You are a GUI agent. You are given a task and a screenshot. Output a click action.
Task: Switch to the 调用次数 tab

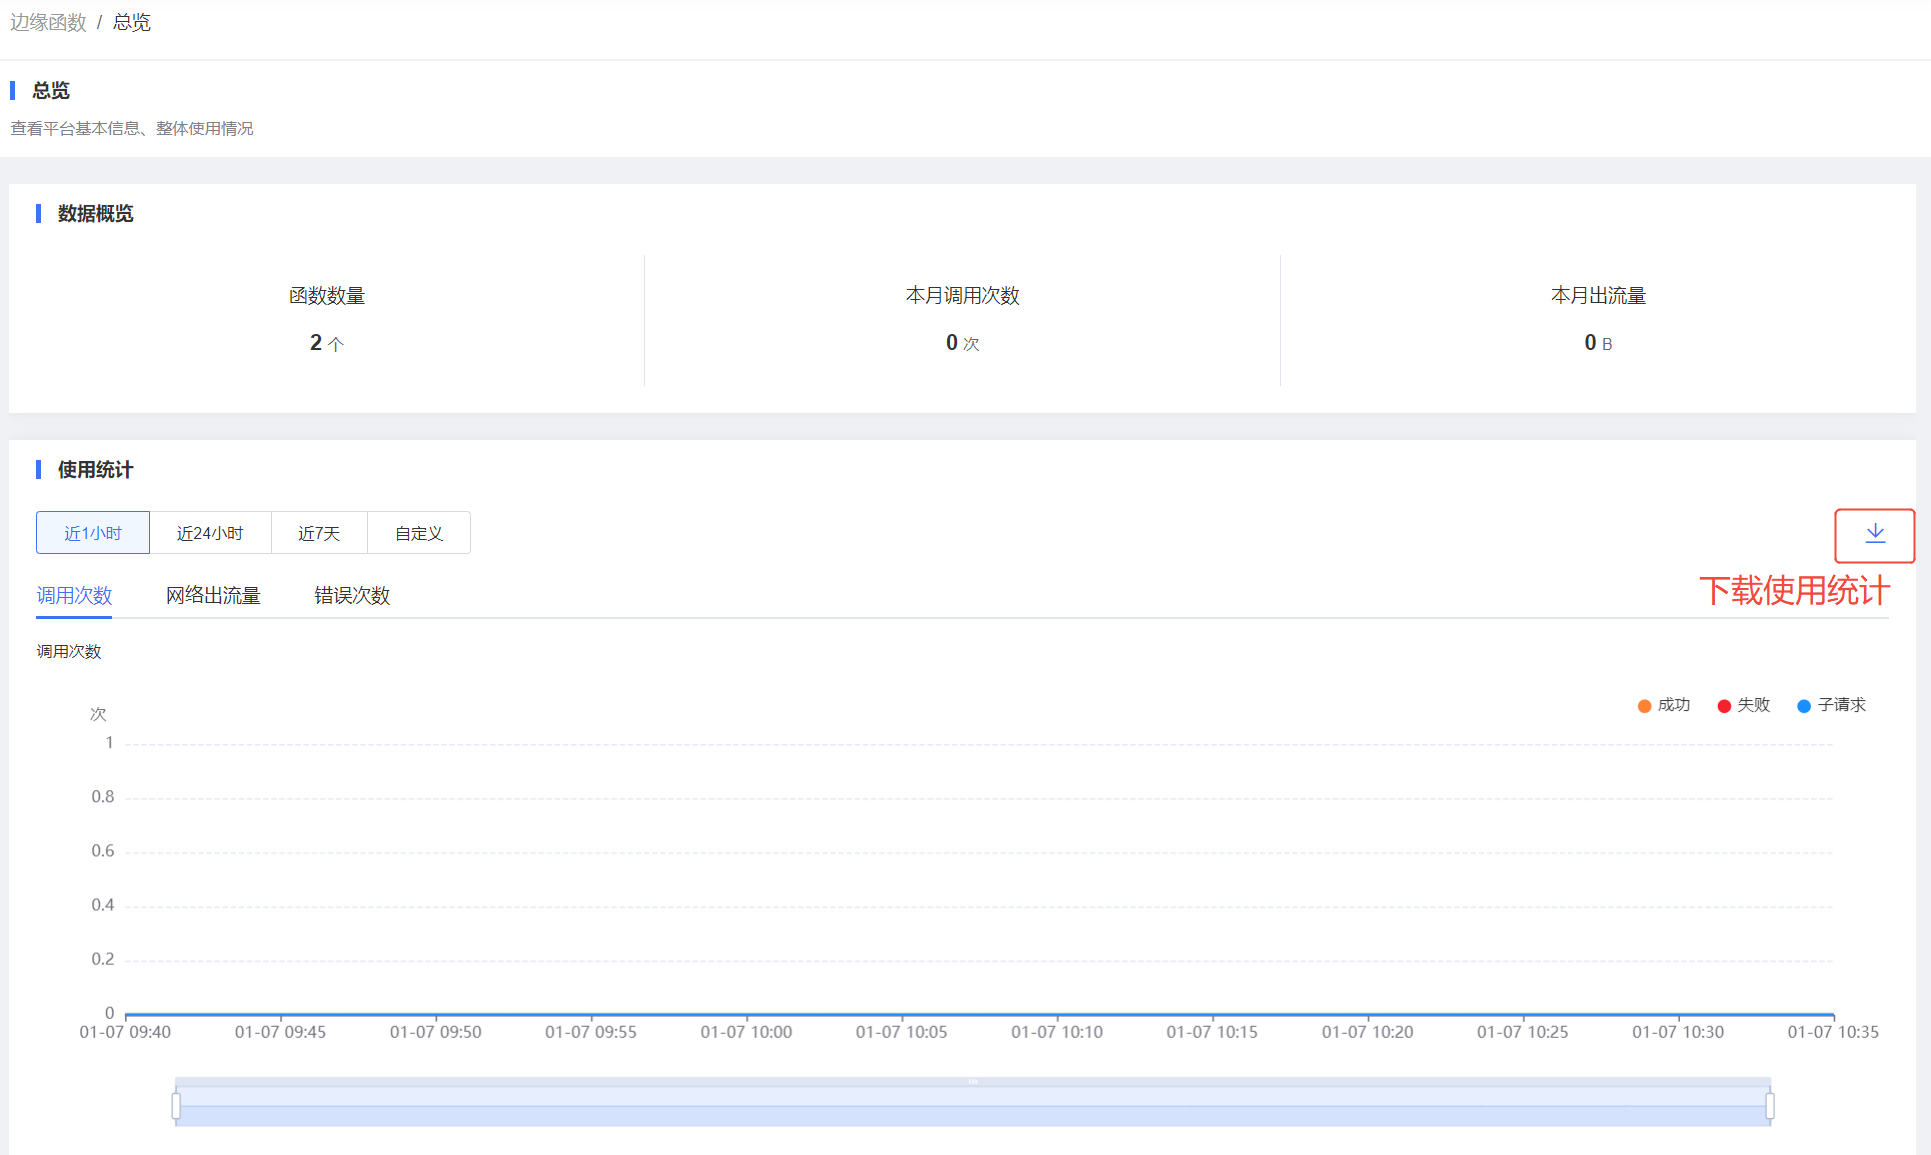tap(74, 596)
